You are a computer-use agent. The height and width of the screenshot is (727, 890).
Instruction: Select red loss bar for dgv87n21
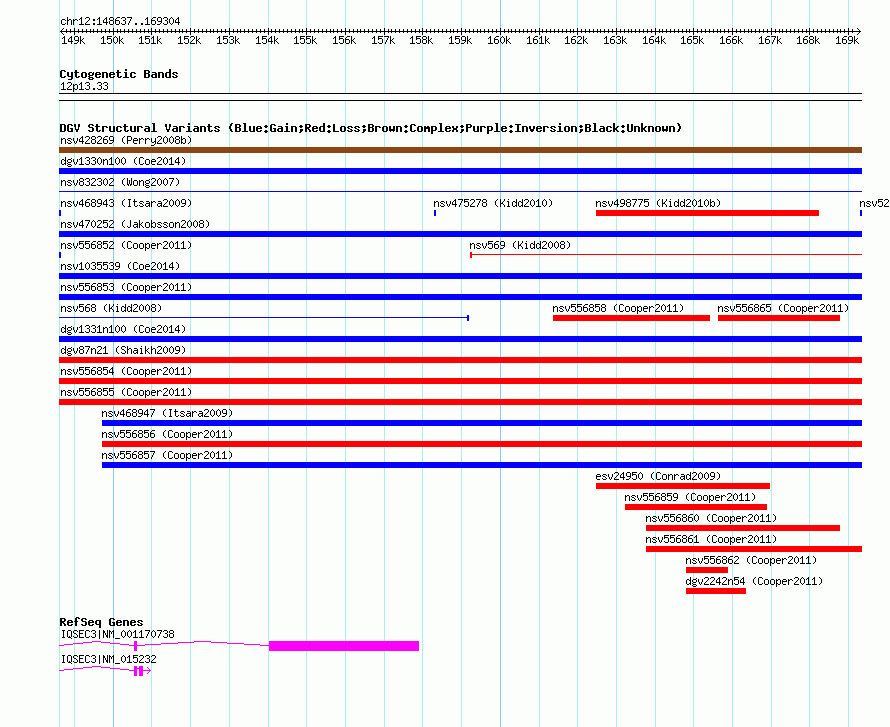pyautogui.click(x=460, y=360)
